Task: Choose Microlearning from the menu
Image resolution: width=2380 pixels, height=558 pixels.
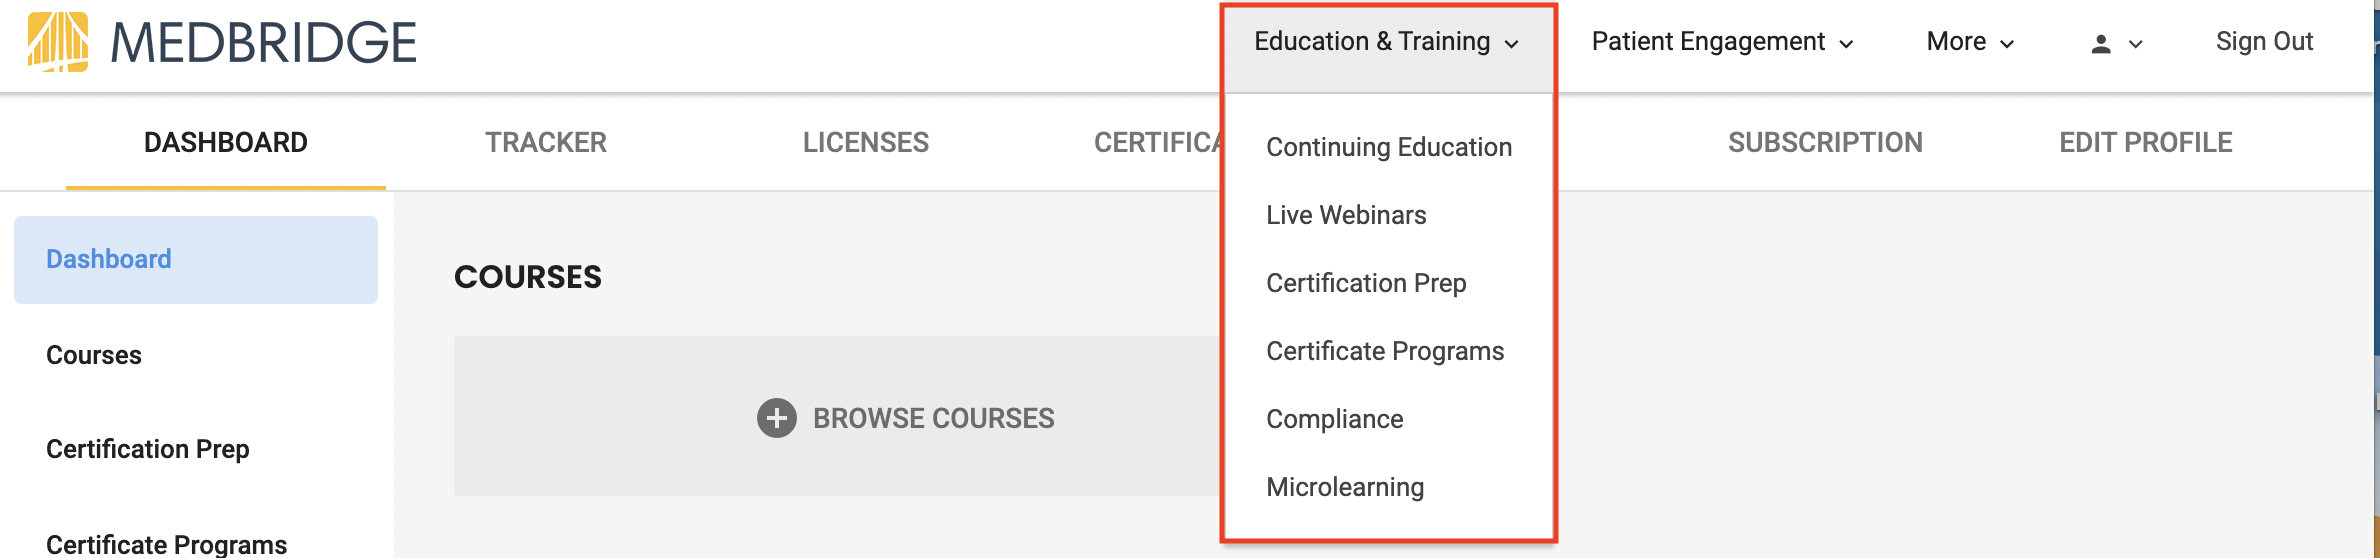Action: point(1345,487)
